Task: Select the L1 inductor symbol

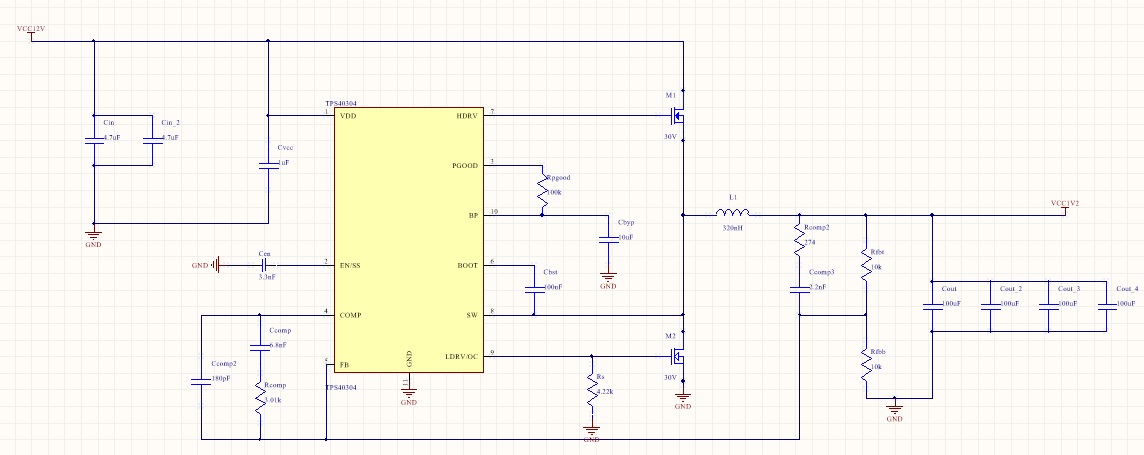Action: click(x=732, y=212)
